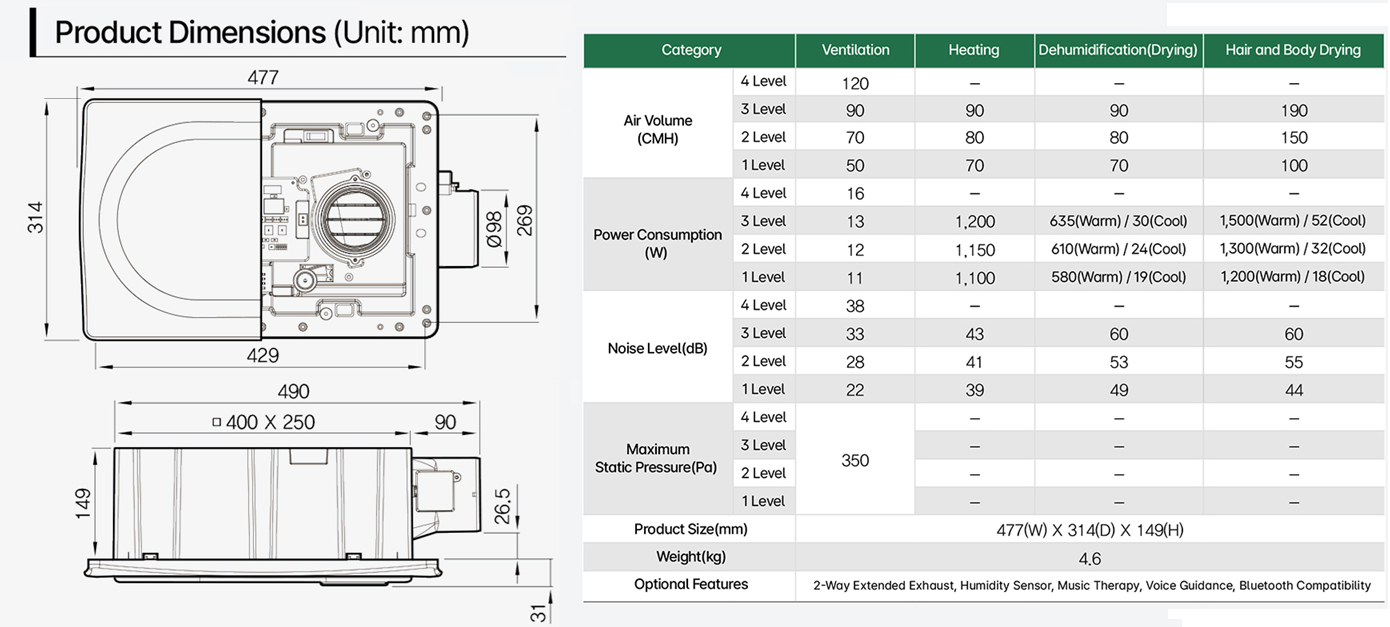Select the Ventilation column header
Image resolution: width=1390 pixels, height=627 pixels.
pyautogui.click(x=855, y=50)
